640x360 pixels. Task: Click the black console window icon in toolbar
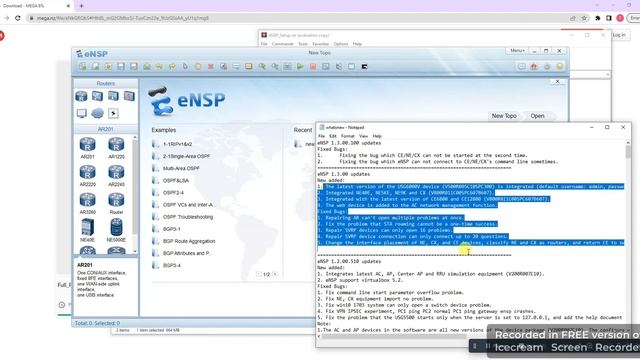click(364, 67)
